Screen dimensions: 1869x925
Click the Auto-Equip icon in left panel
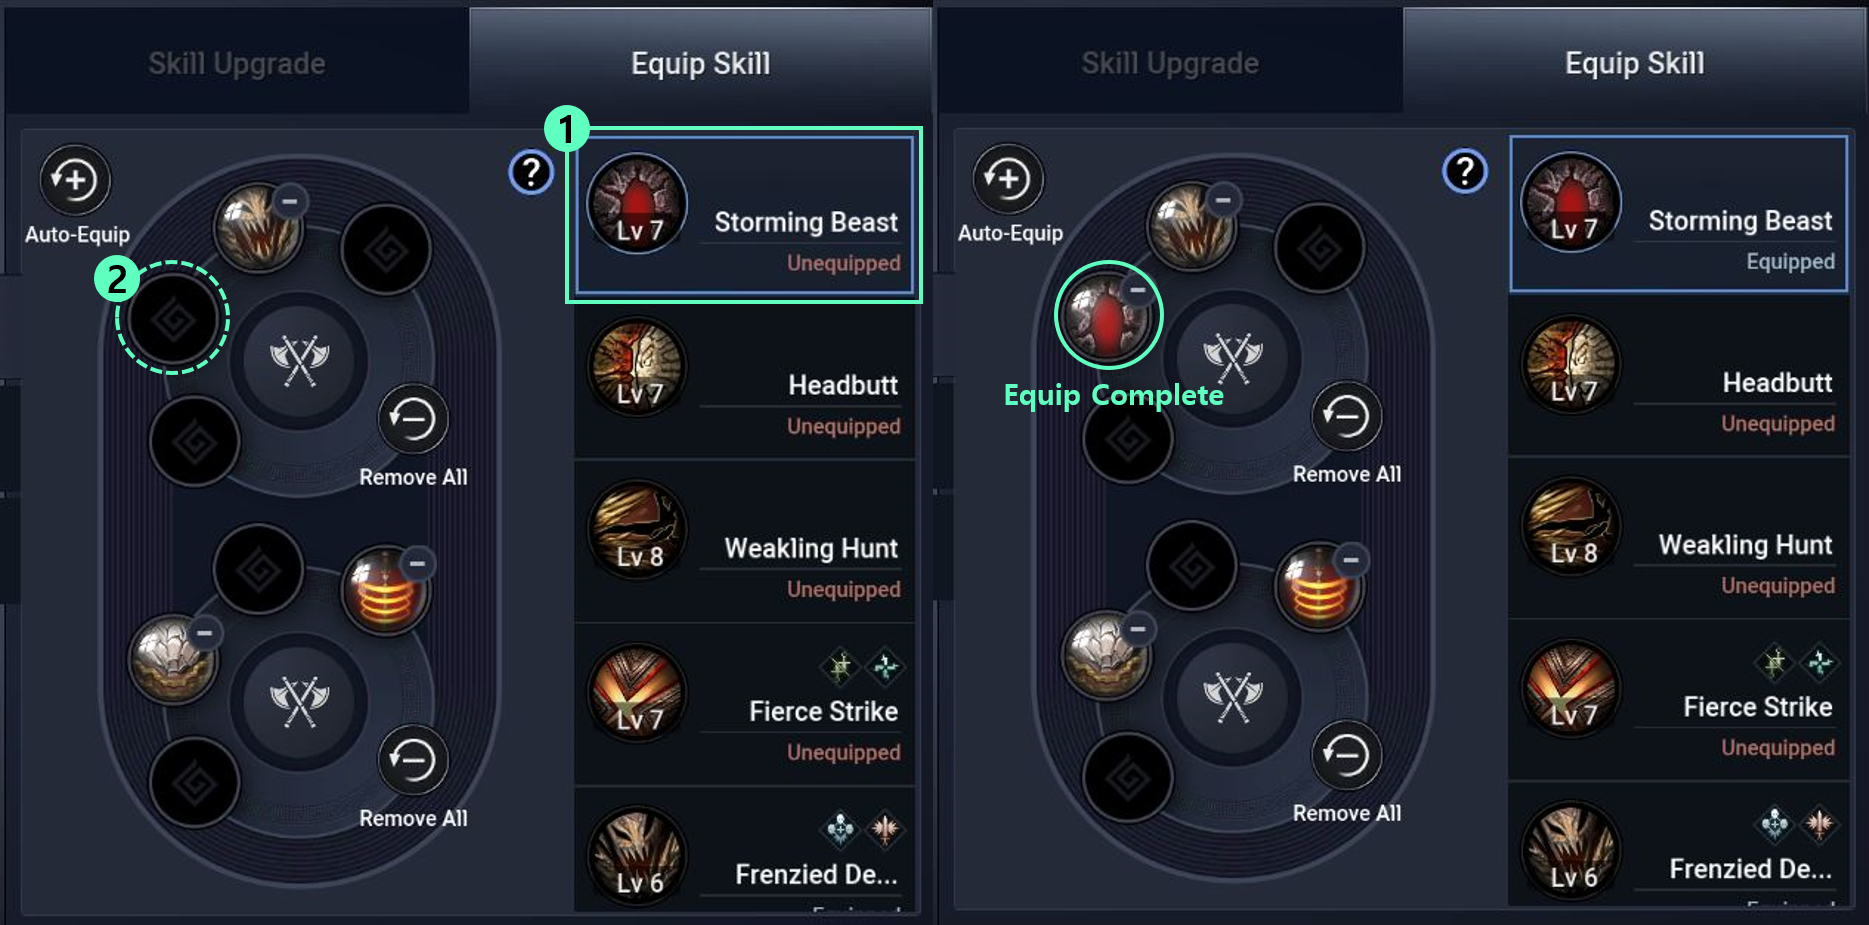75,181
